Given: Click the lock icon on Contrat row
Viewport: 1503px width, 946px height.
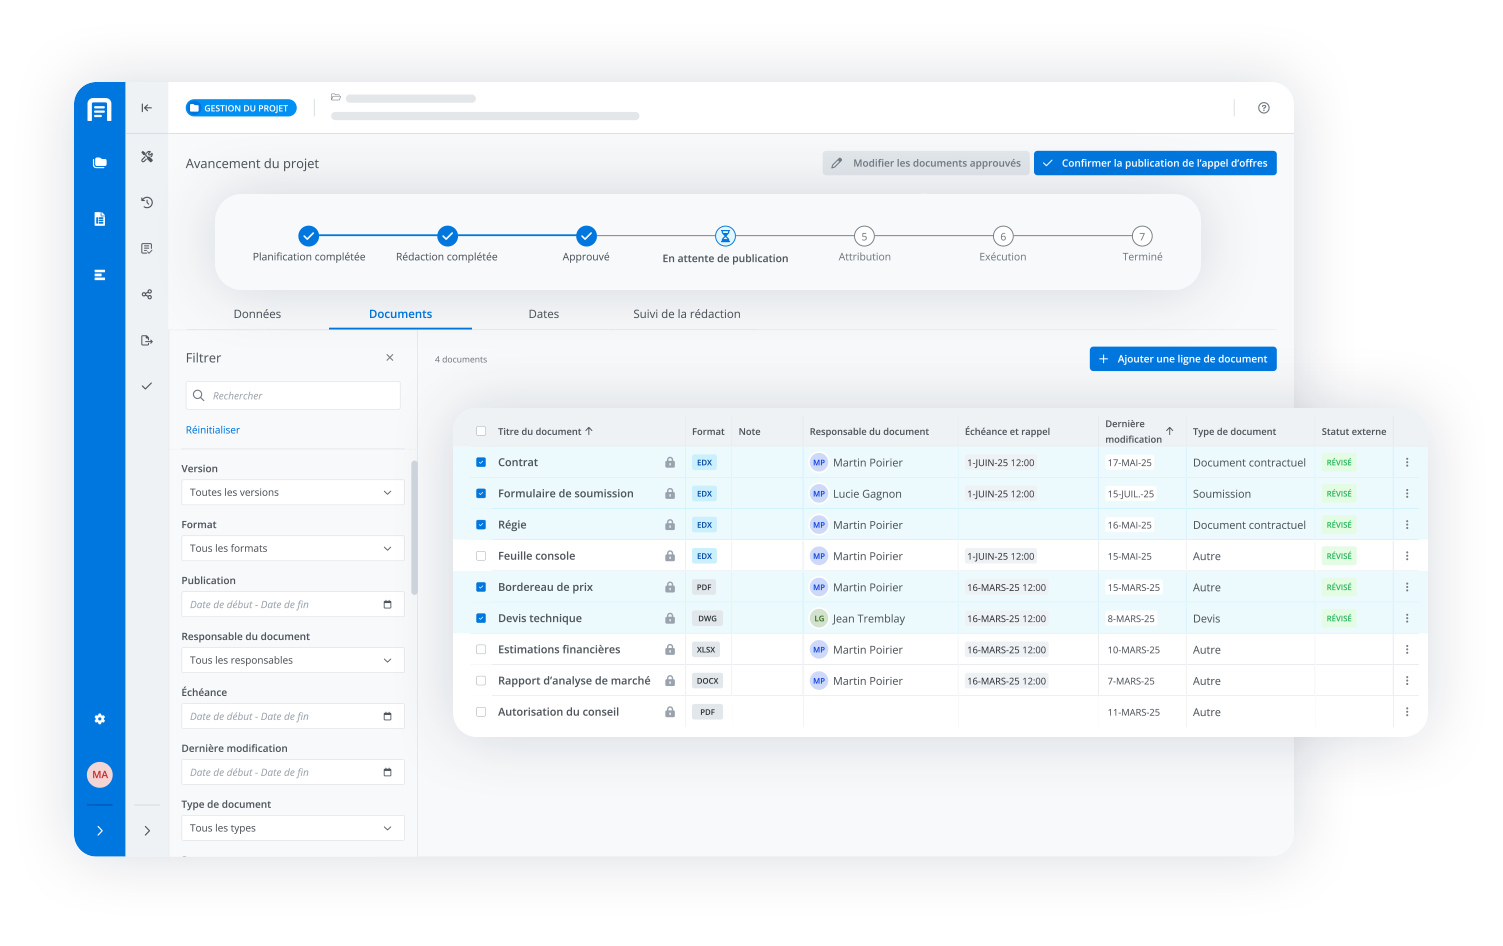Looking at the screenshot, I should [x=670, y=463].
